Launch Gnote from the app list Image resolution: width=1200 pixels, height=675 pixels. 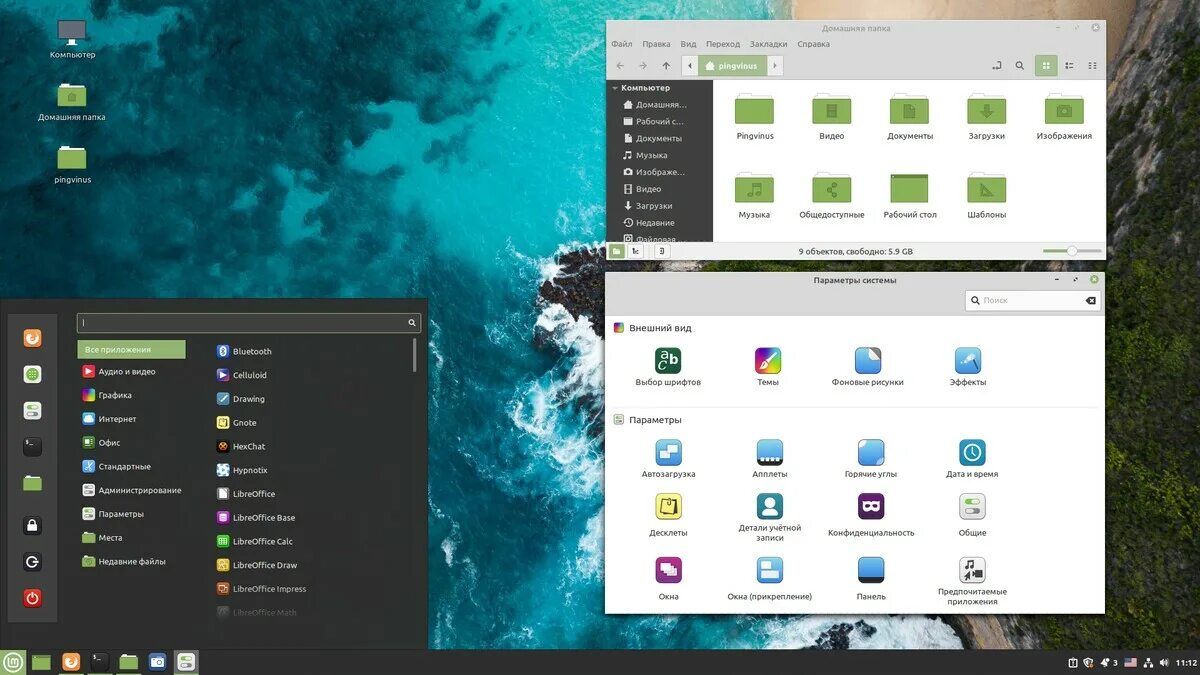[237, 423]
